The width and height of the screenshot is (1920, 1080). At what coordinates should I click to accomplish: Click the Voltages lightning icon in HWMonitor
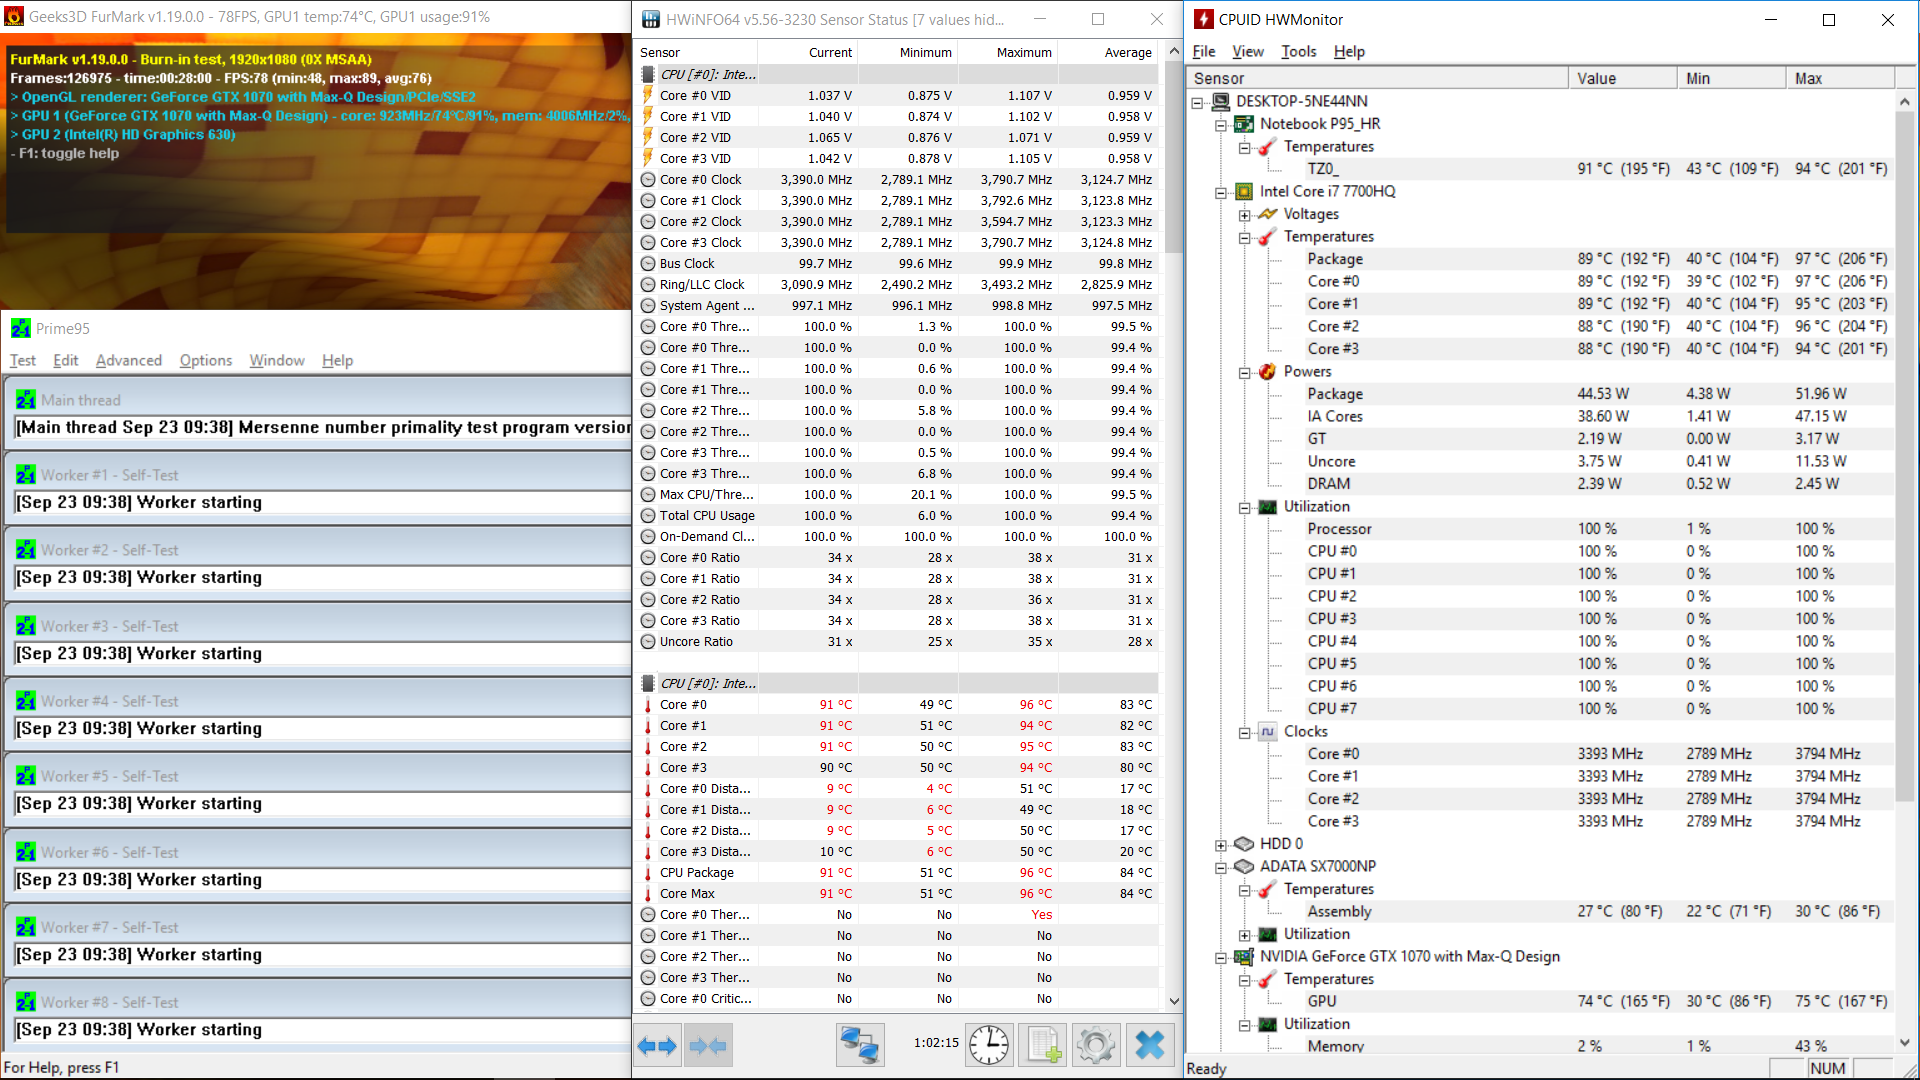(x=1267, y=214)
